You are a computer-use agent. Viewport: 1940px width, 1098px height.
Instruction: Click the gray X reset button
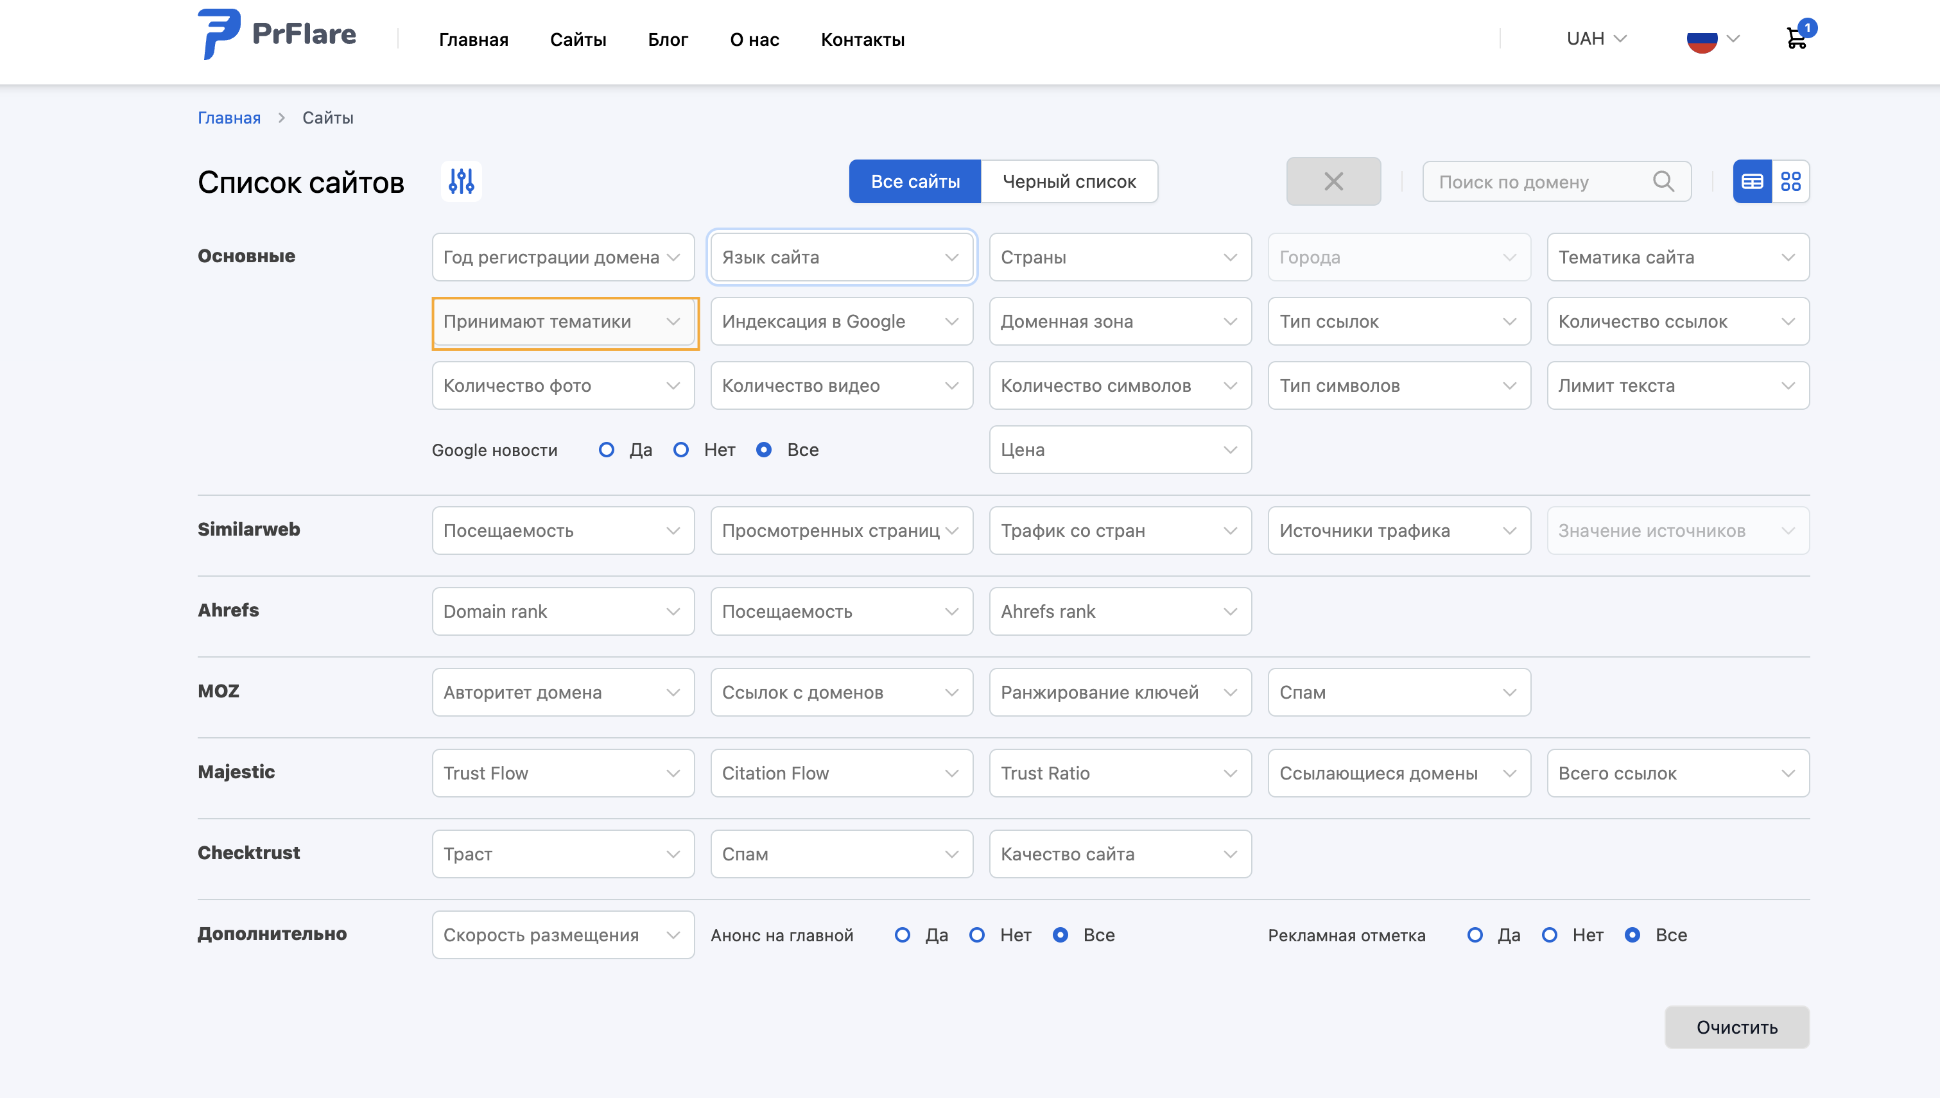click(1333, 182)
